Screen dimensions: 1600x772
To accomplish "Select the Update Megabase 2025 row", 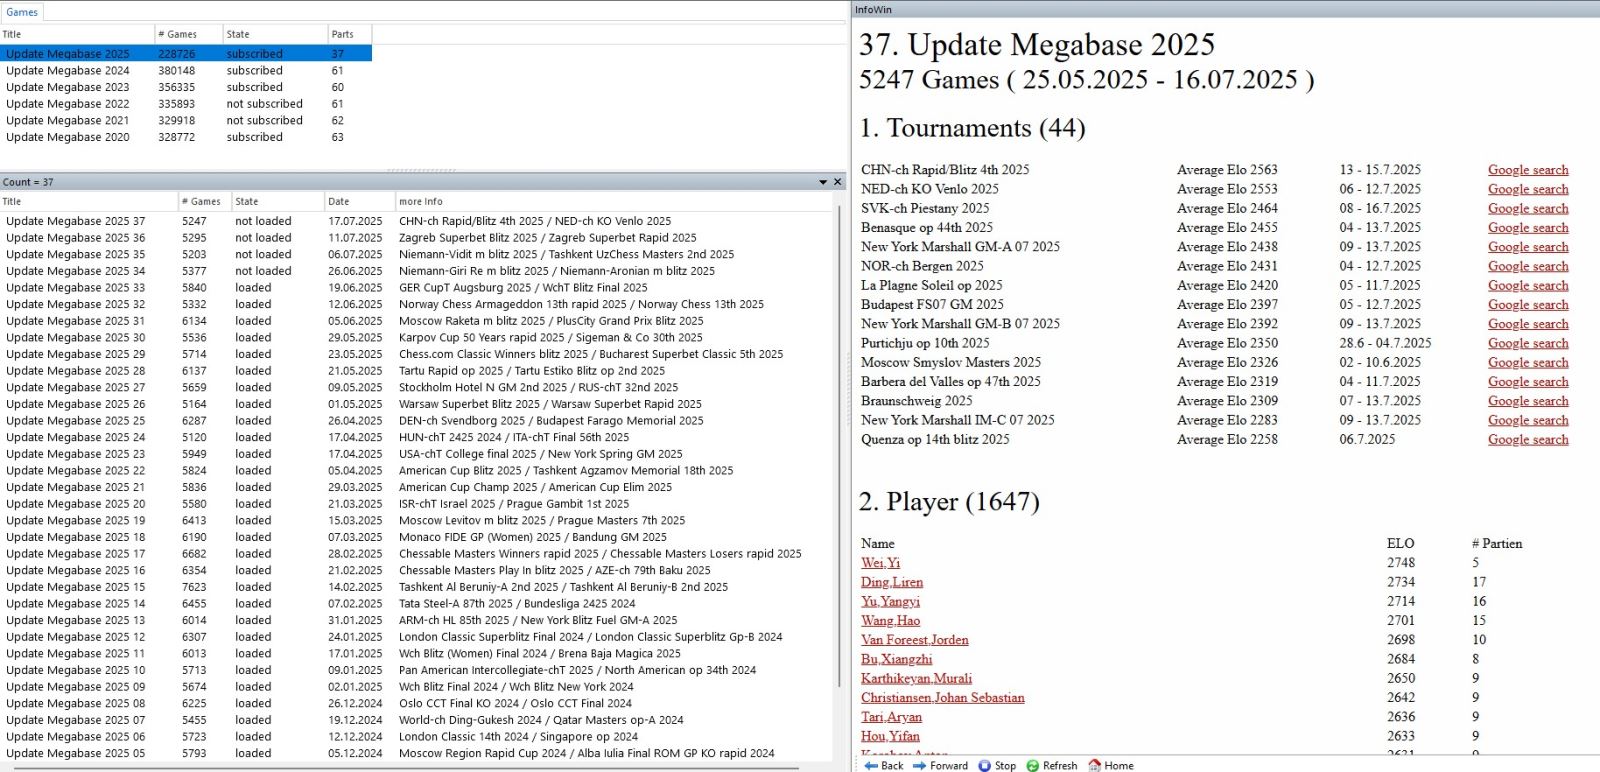I will (x=186, y=54).
